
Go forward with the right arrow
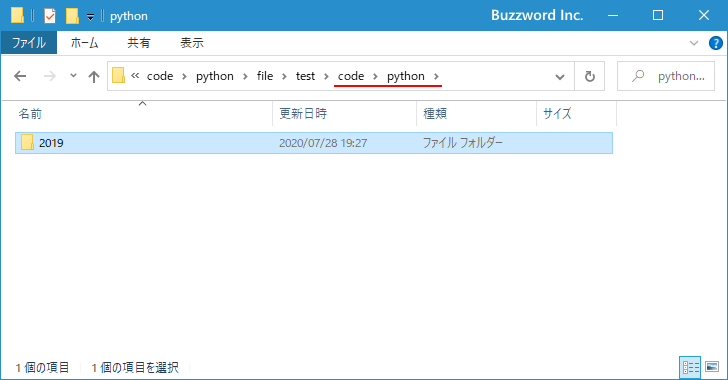click(49, 76)
